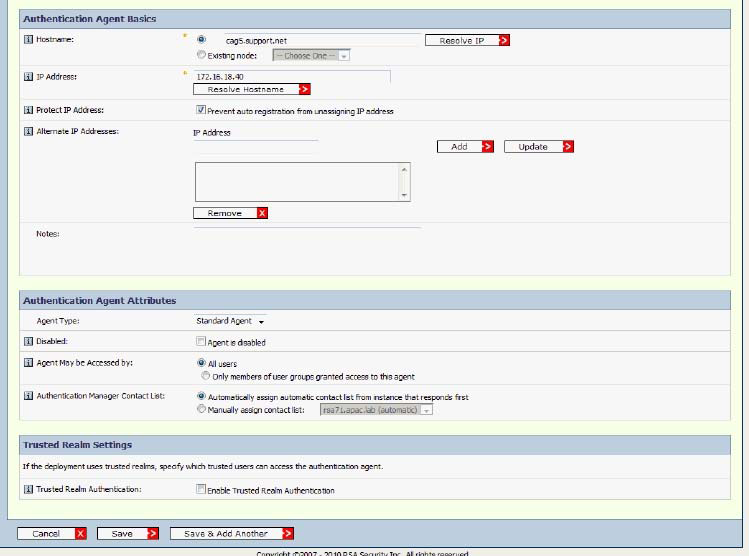Click the Resolve IP button
The width and height of the screenshot is (749, 556).
click(x=467, y=41)
